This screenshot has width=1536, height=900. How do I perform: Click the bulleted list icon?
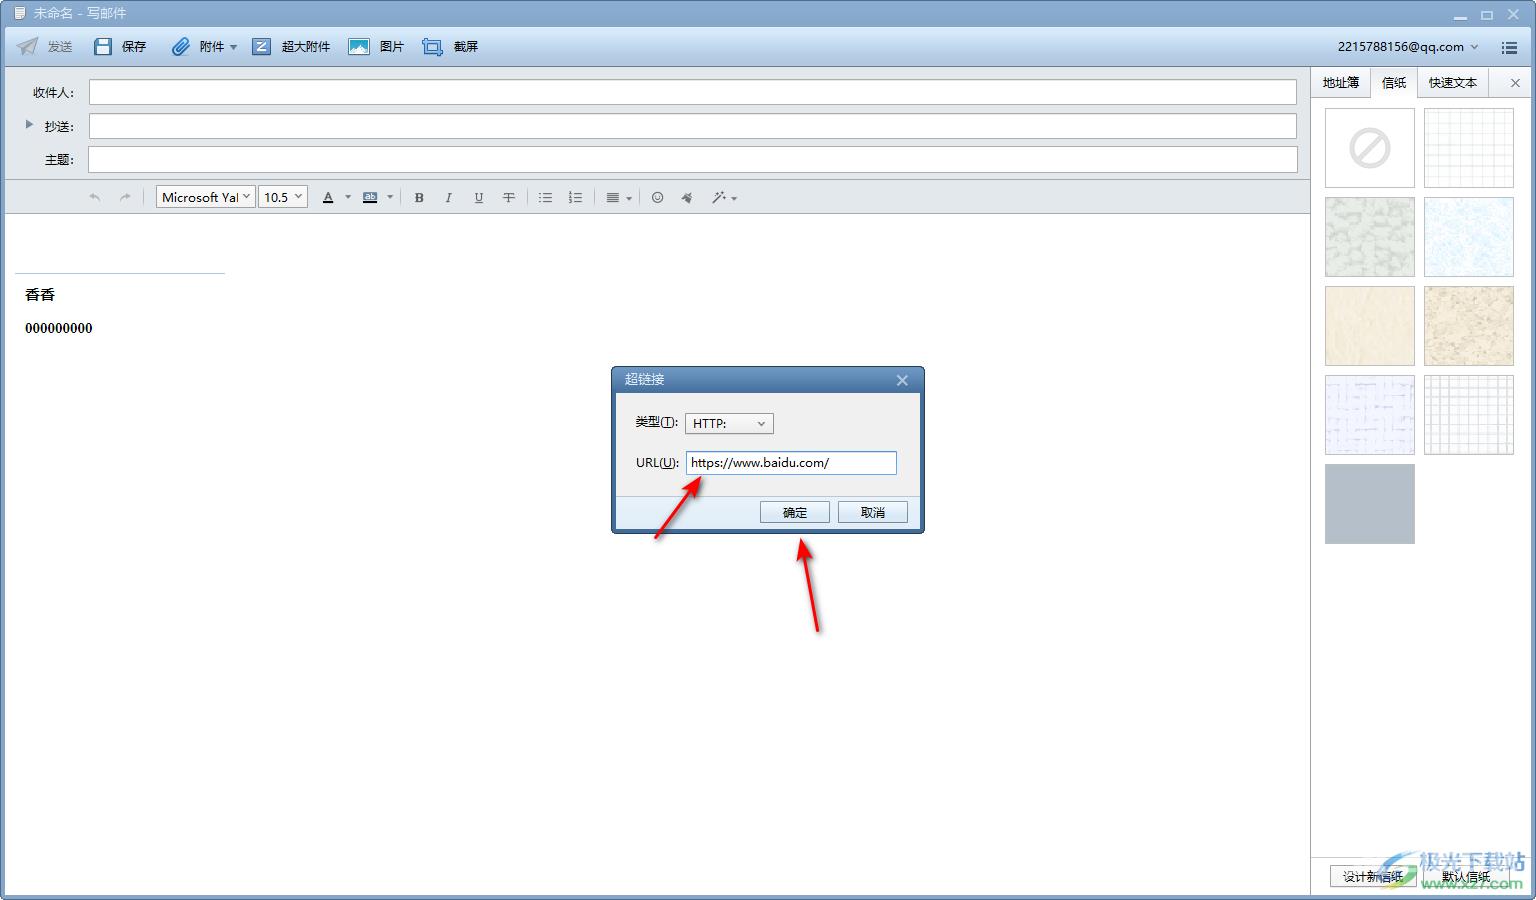546,198
